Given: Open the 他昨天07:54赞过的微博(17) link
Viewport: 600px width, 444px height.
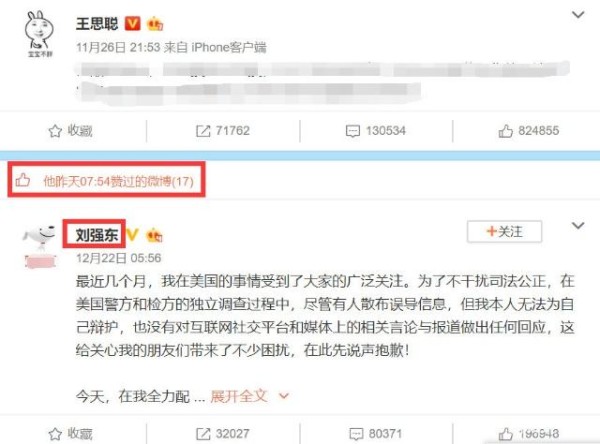Looking at the screenshot, I should 118,181.
